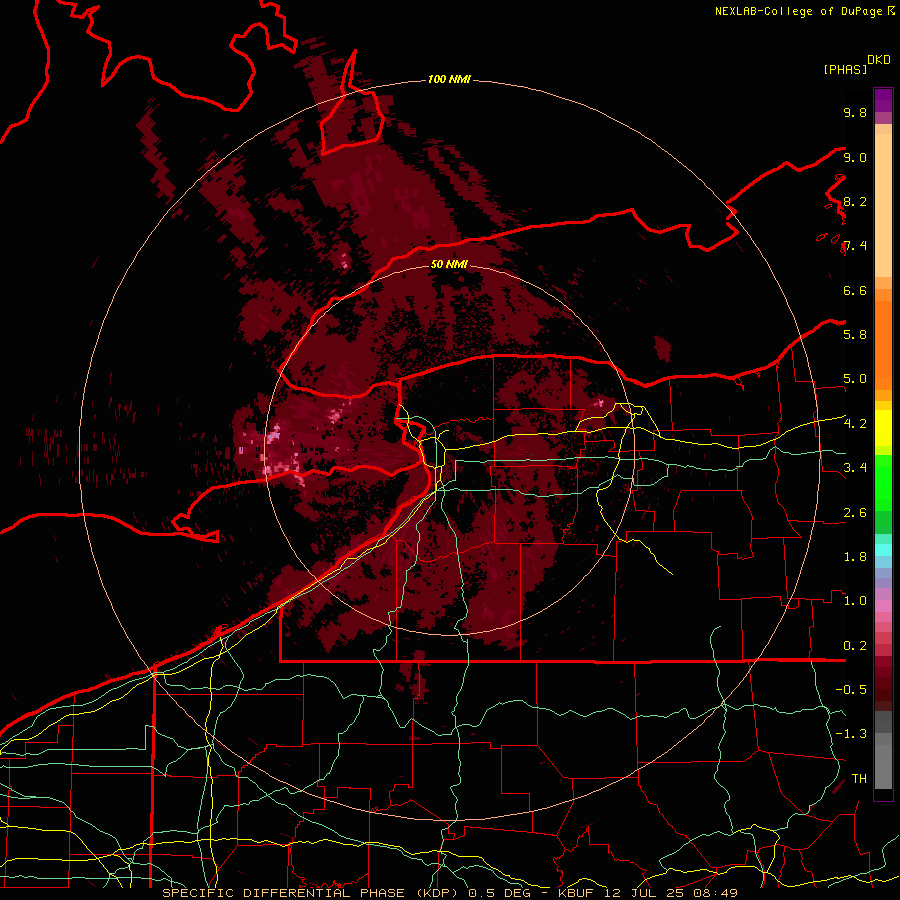Click the 0.2 value on the color scale
This screenshot has height=900, width=900.
pyautogui.click(x=855, y=646)
